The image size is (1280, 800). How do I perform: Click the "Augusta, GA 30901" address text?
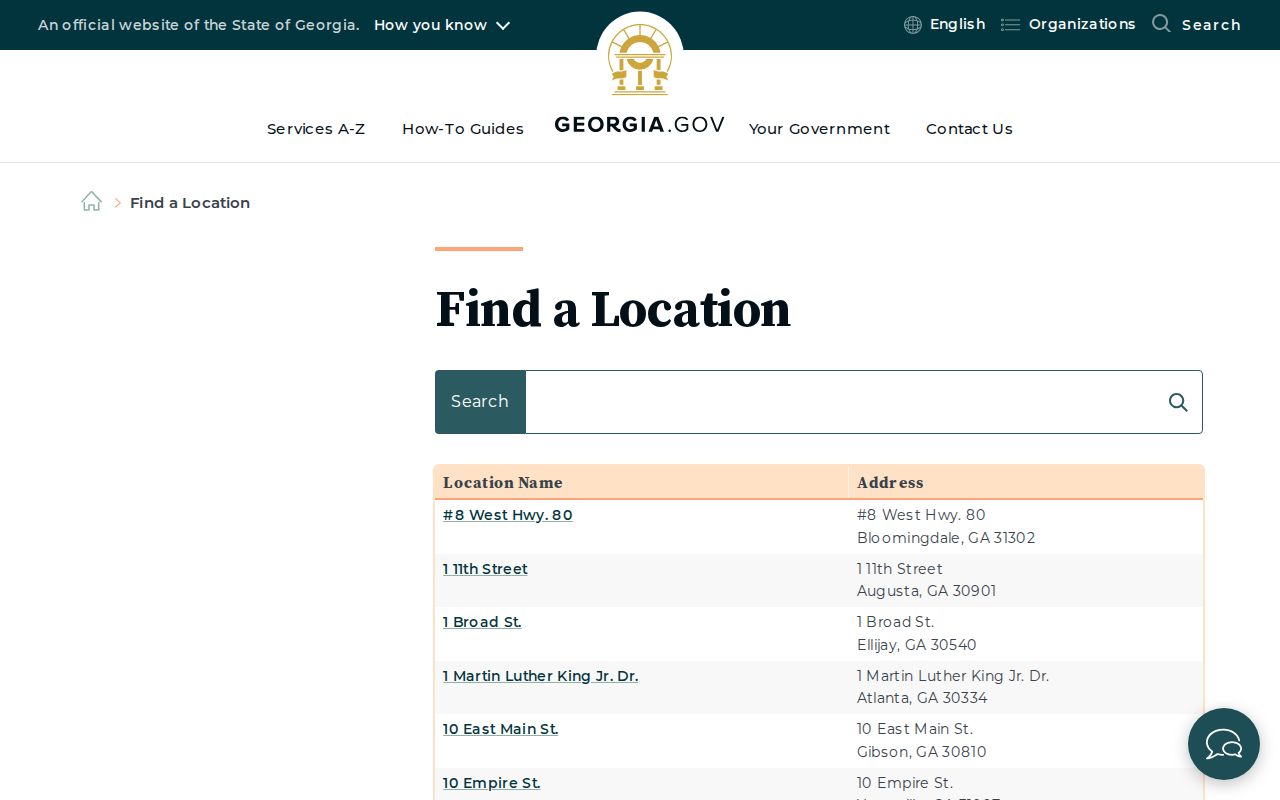tap(926, 591)
